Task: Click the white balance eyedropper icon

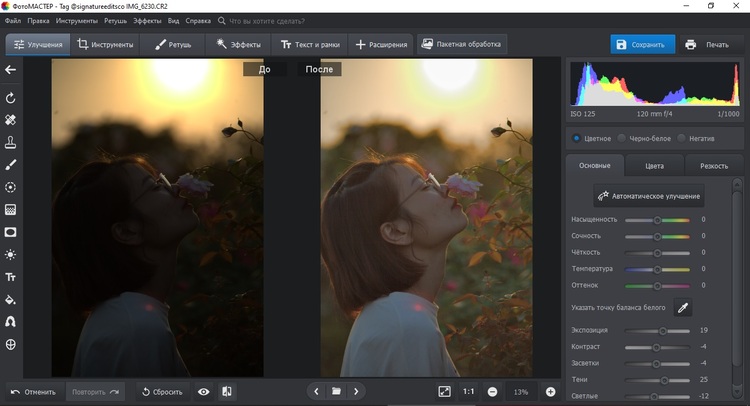Action: pyautogui.click(x=683, y=308)
